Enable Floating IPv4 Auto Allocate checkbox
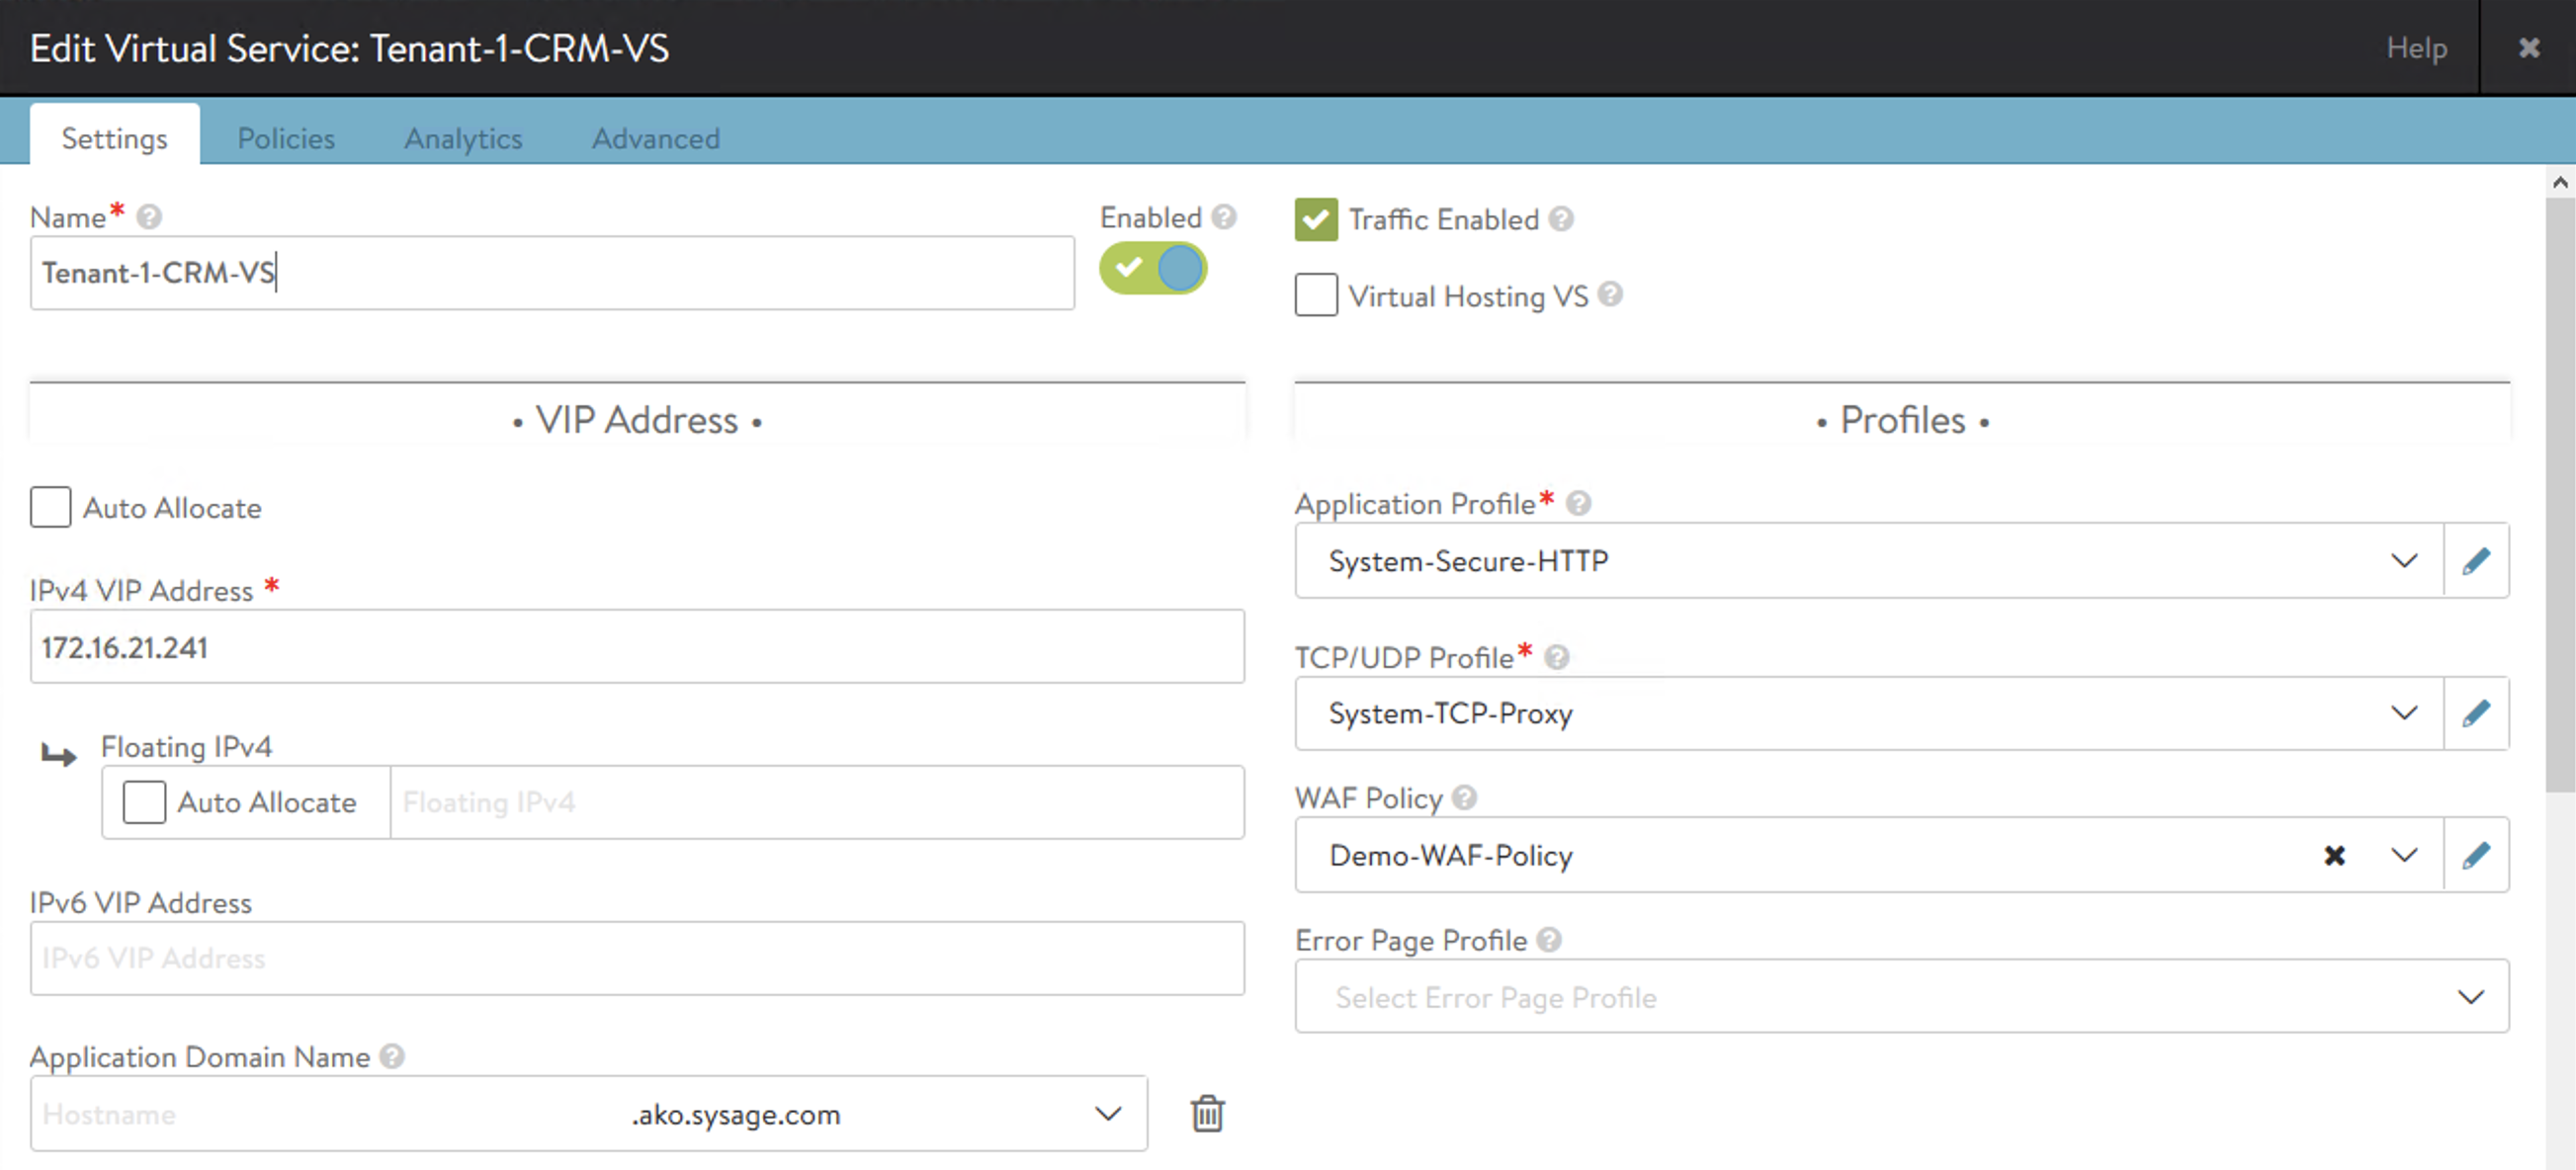Viewport: 2576px width, 1170px height. [144, 802]
